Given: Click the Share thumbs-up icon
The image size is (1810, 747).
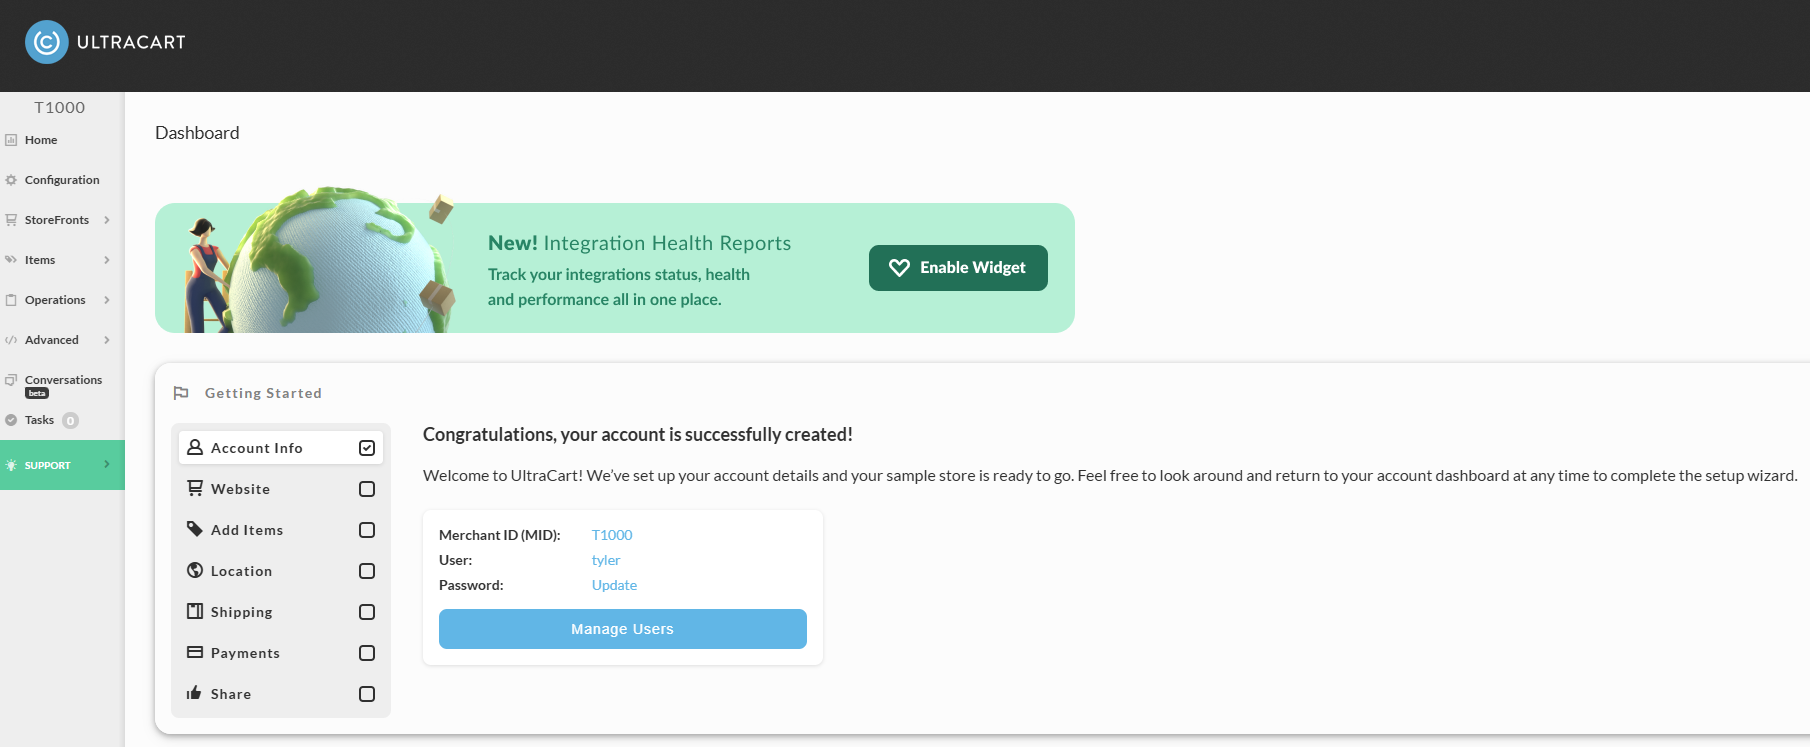Looking at the screenshot, I should [194, 693].
